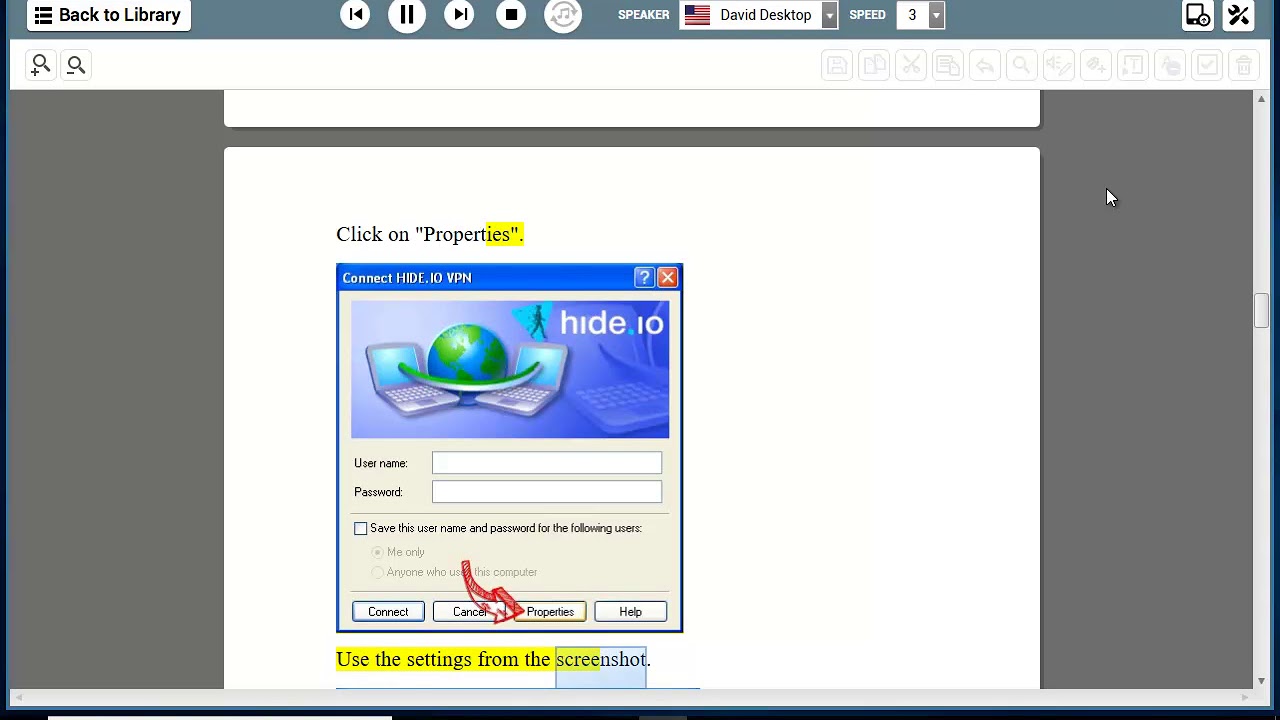Image resolution: width=1280 pixels, height=720 pixels.
Task: Click the Connect button in the VPN dialog
Action: (x=388, y=612)
